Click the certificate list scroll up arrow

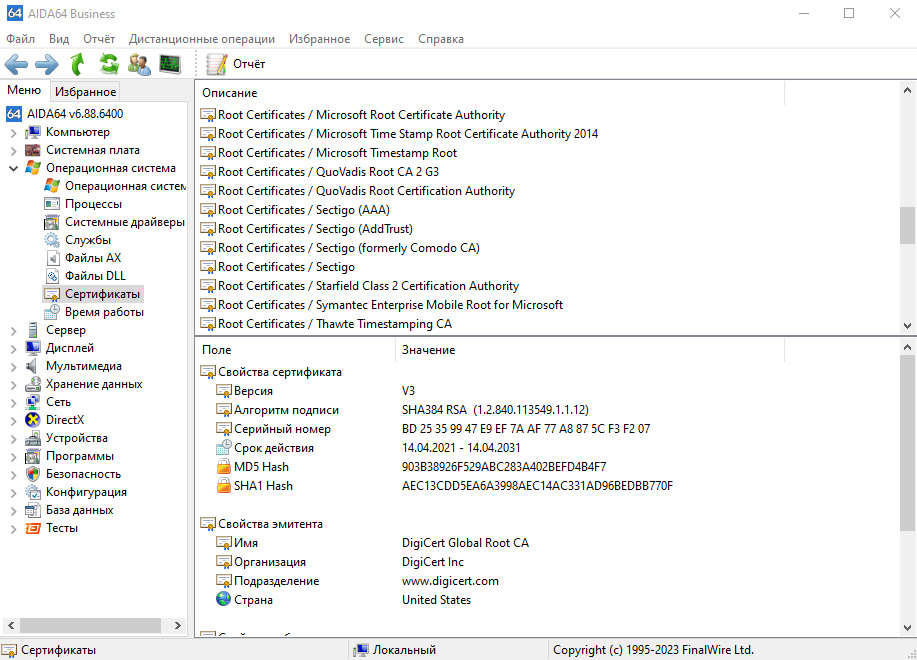[907, 91]
